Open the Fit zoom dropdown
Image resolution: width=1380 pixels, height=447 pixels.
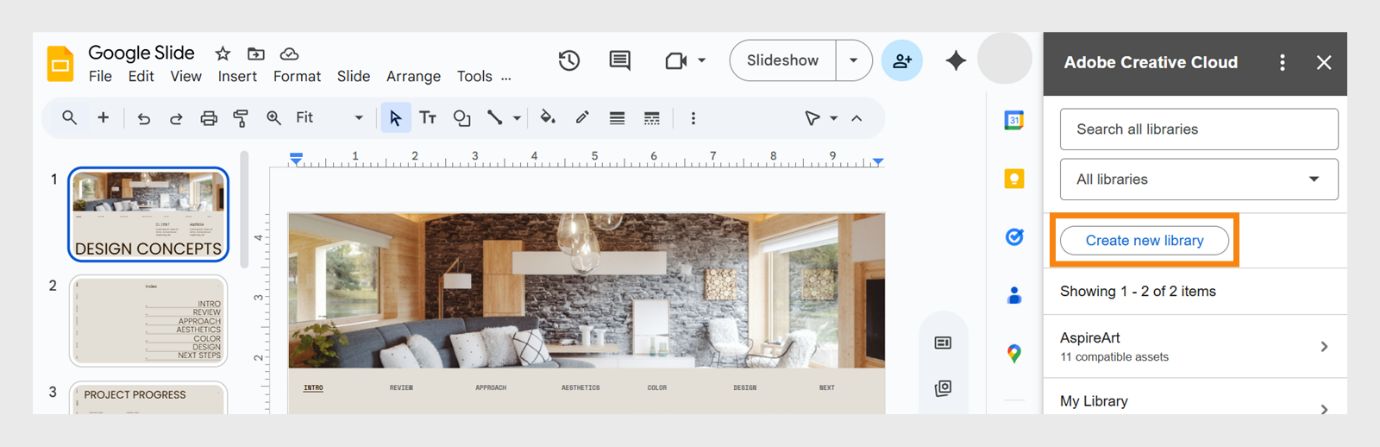[x=330, y=118]
